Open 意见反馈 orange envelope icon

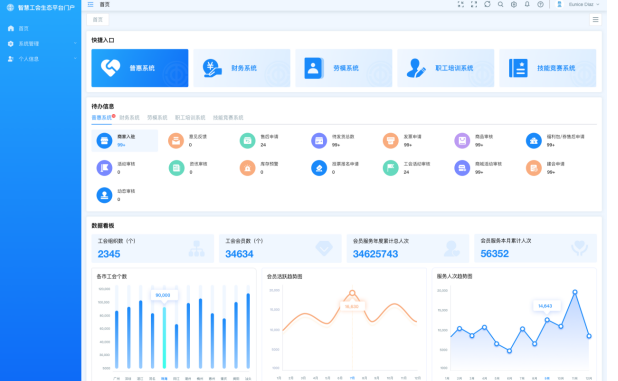(x=176, y=141)
